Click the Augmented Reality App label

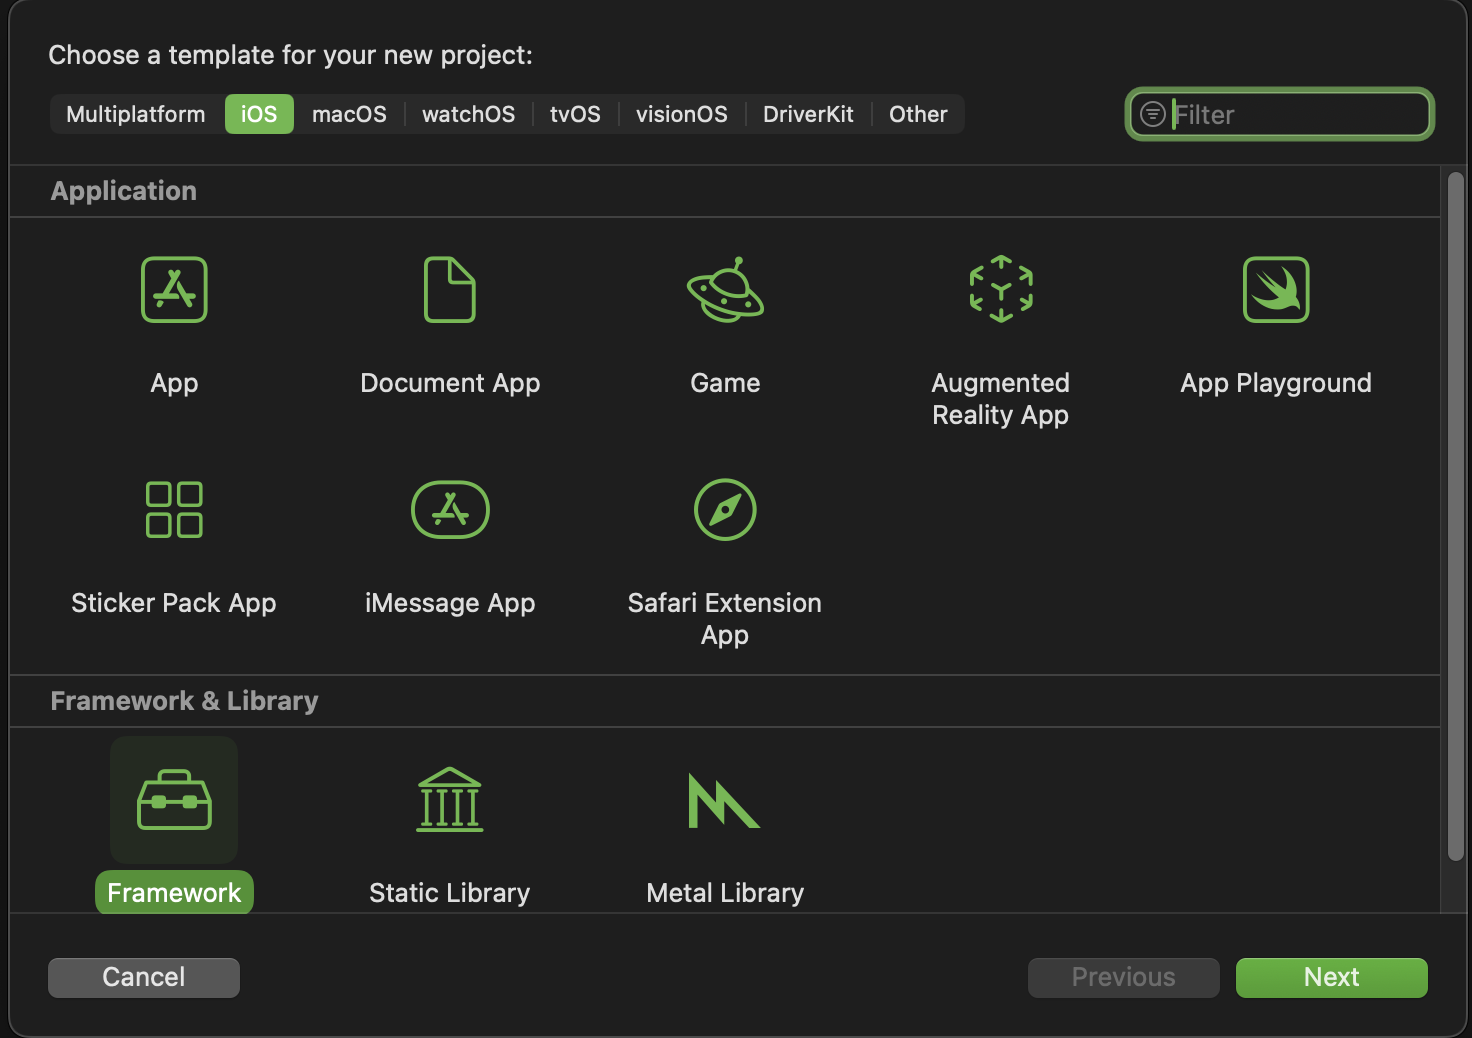pyautogui.click(x=1001, y=399)
